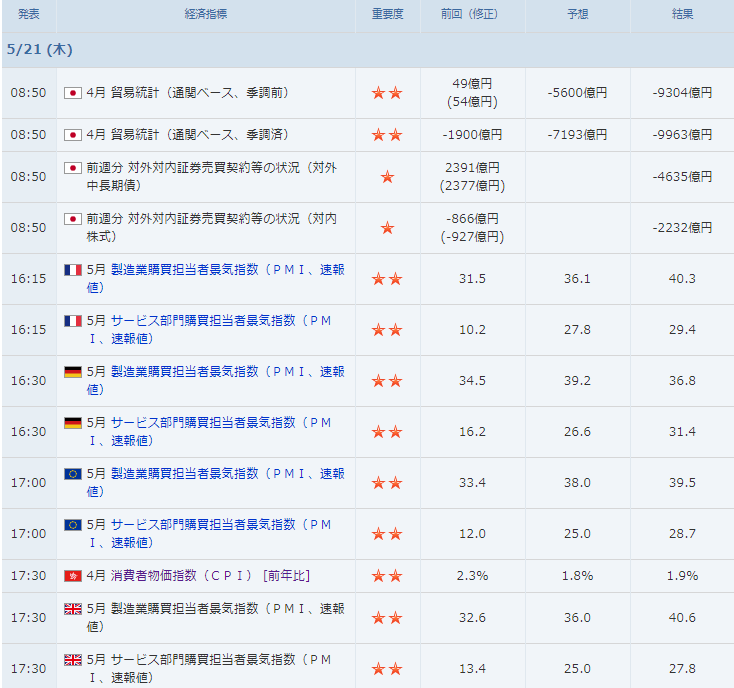The height and width of the screenshot is (688, 734).
Task: Click the 経済指標 column header
Action: pos(206,14)
